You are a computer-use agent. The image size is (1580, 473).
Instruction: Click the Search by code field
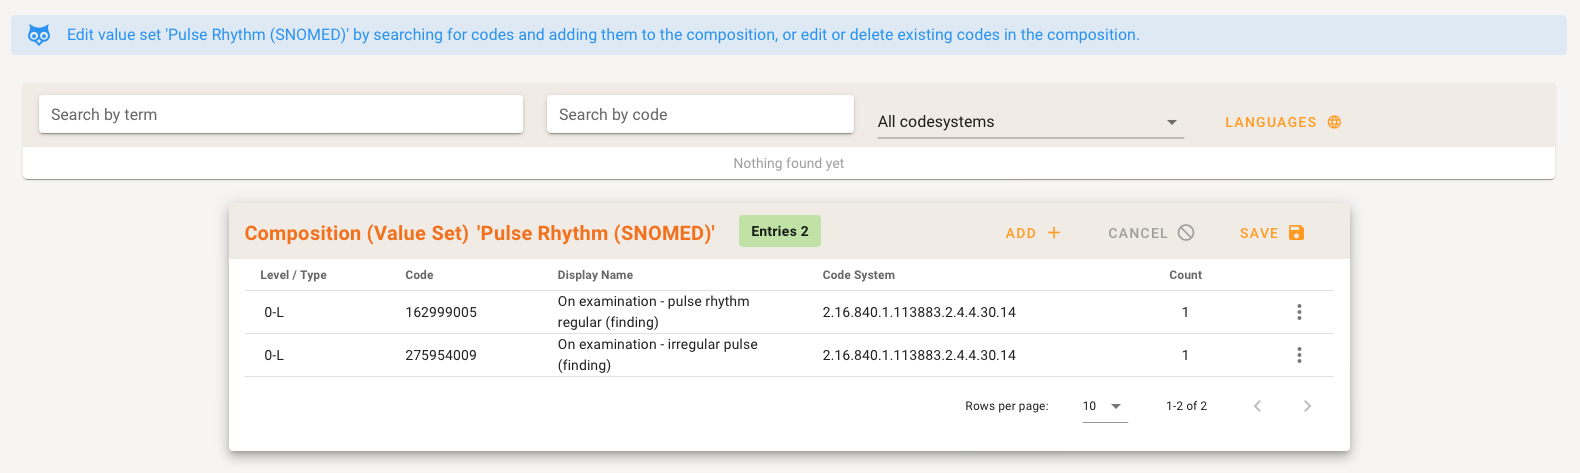pyautogui.click(x=700, y=114)
